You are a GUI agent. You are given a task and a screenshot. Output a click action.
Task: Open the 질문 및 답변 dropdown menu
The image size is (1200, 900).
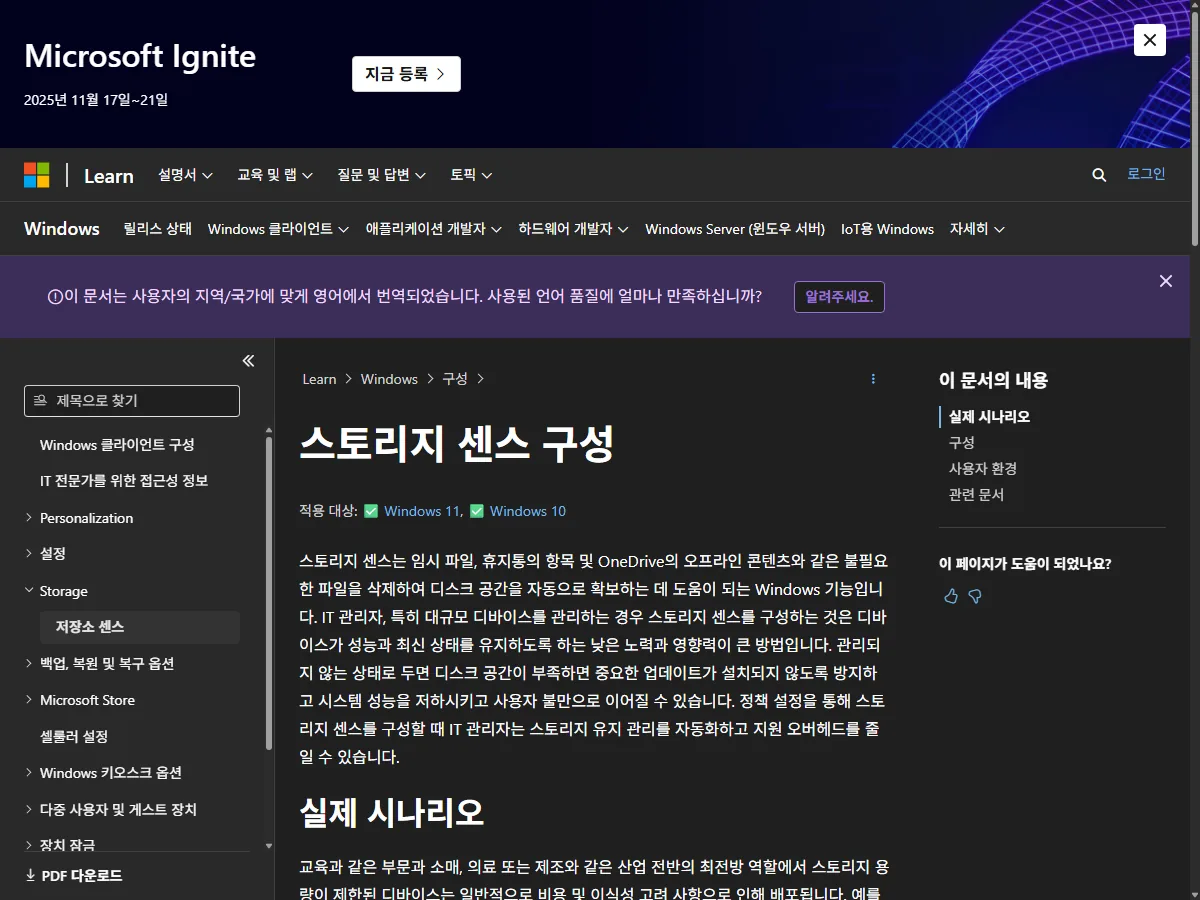point(382,175)
